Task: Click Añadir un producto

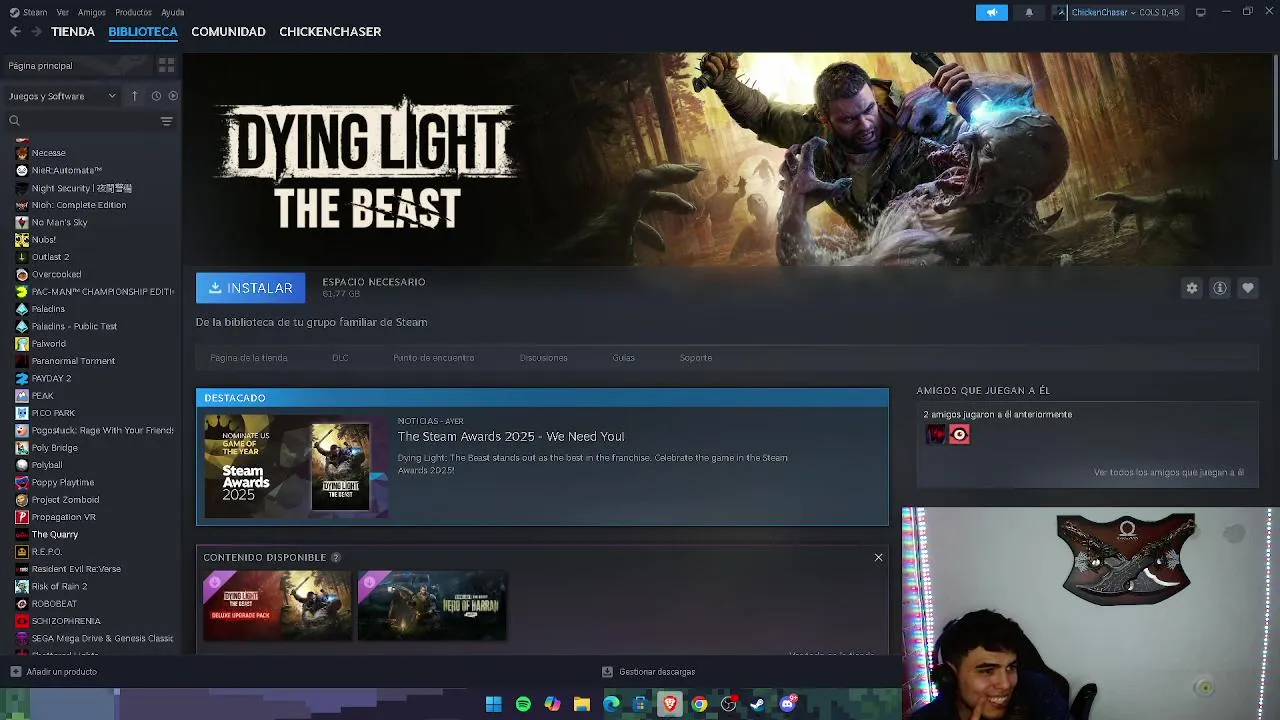Action: point(53,672)
